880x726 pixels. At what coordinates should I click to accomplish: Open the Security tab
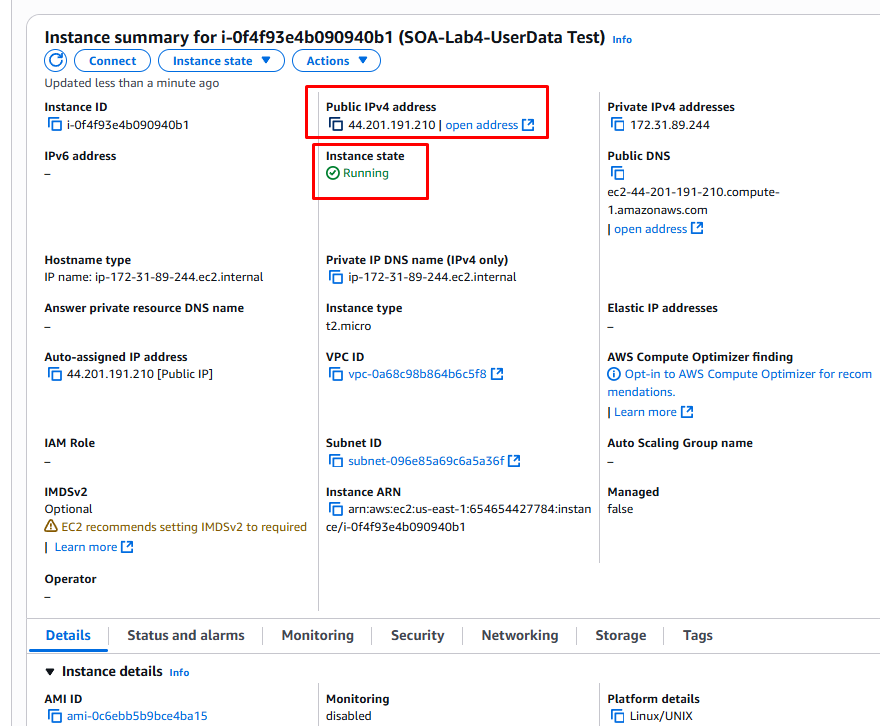(x=417, y=635)
